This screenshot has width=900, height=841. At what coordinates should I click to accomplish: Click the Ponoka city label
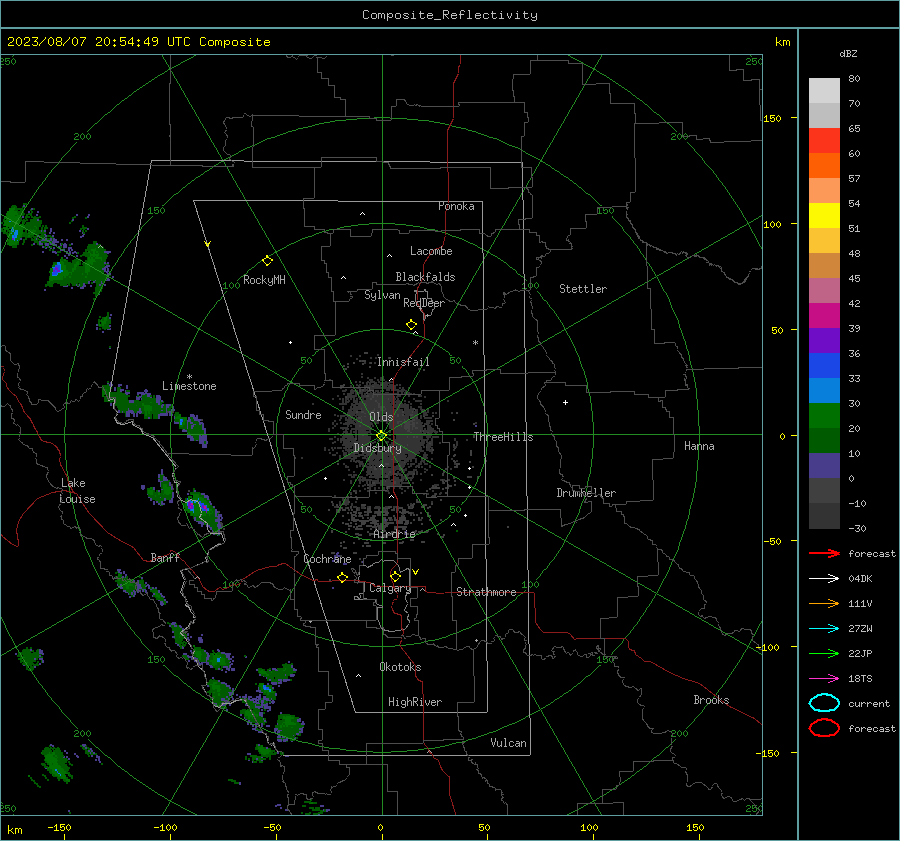(456, 206)
